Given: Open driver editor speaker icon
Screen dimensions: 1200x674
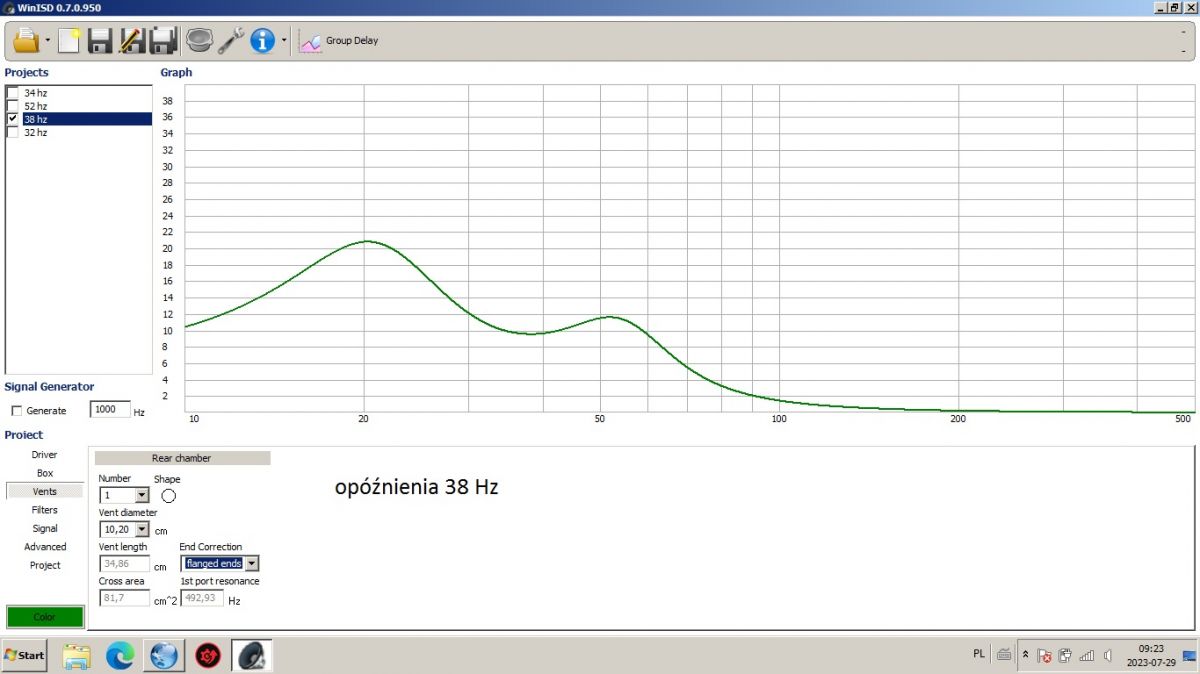Looking at the screenshot, I should tap(199, 41).
